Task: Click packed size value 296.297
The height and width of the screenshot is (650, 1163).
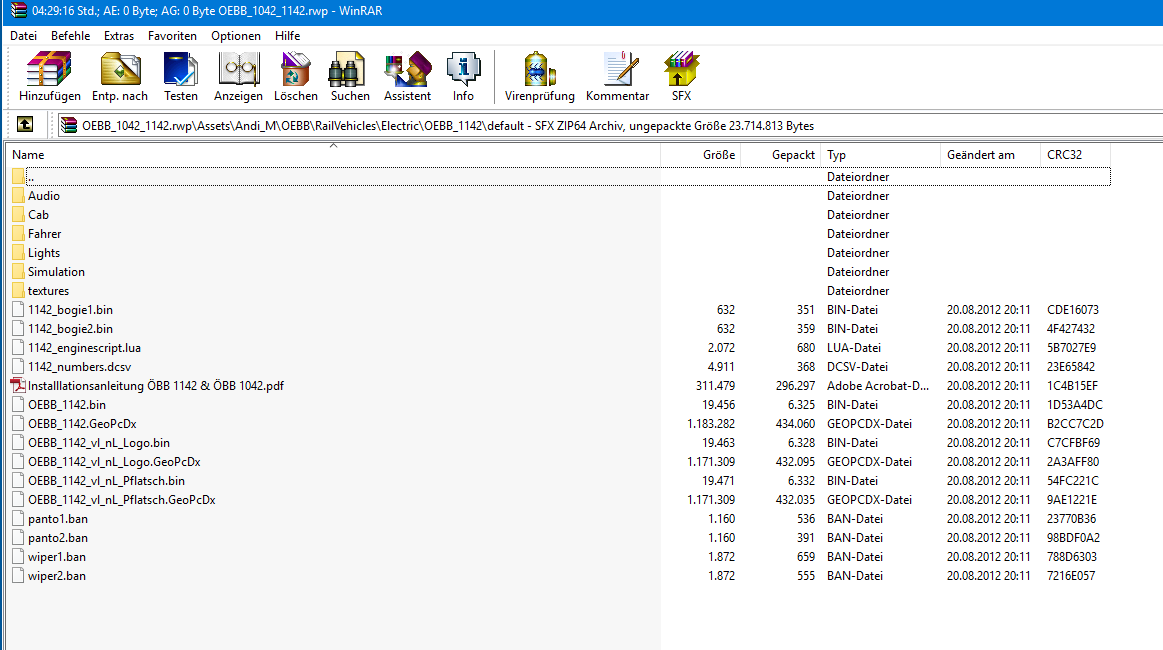Action: click(795, 386)
